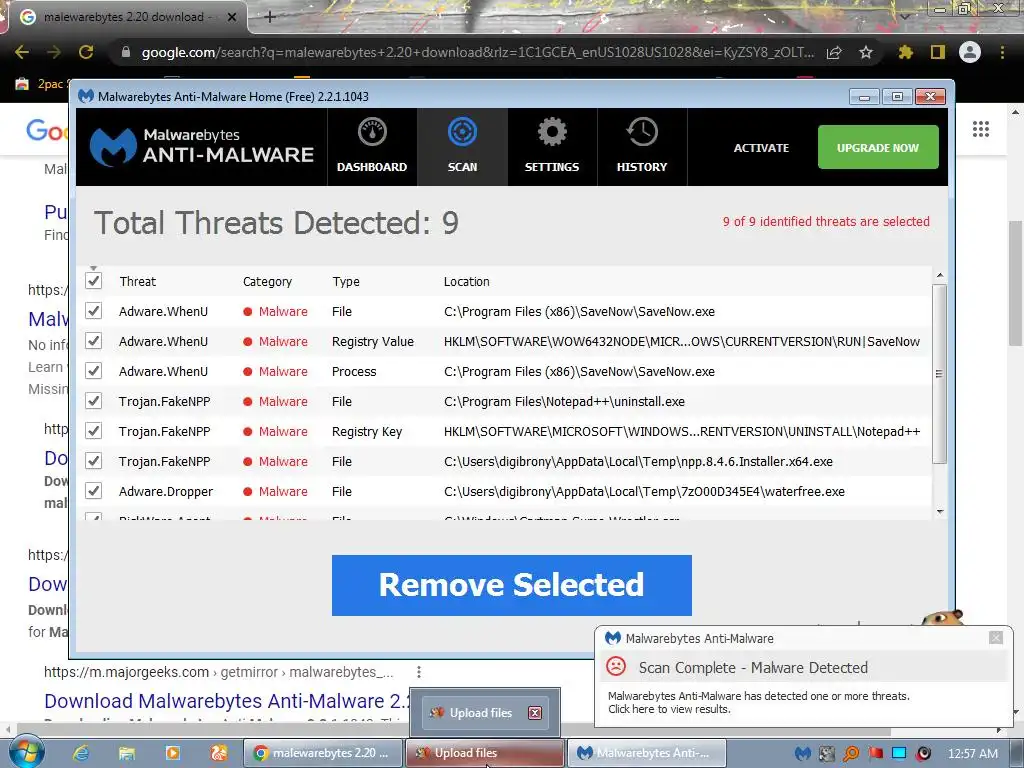1024x768 pixels.
Task: Switch to Chrome malewarebytes 2.20 taskbar button
Action: coord(323,753)
